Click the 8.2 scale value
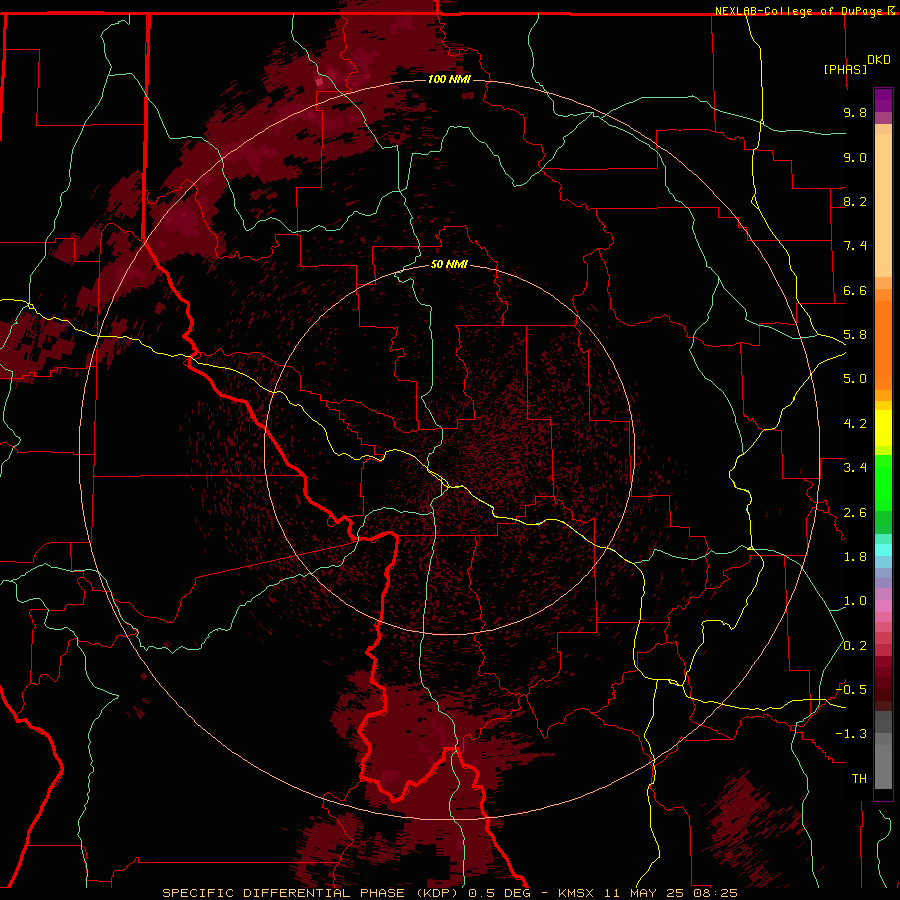The width and height of the screenshot is (900, 900). click(x=855, y=201)
